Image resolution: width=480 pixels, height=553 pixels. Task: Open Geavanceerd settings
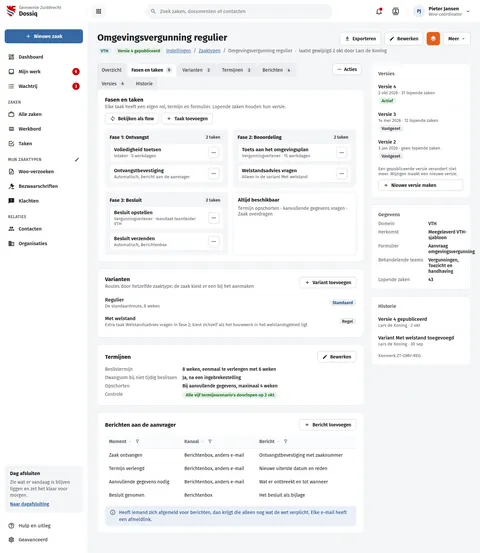tap(44, 540)
